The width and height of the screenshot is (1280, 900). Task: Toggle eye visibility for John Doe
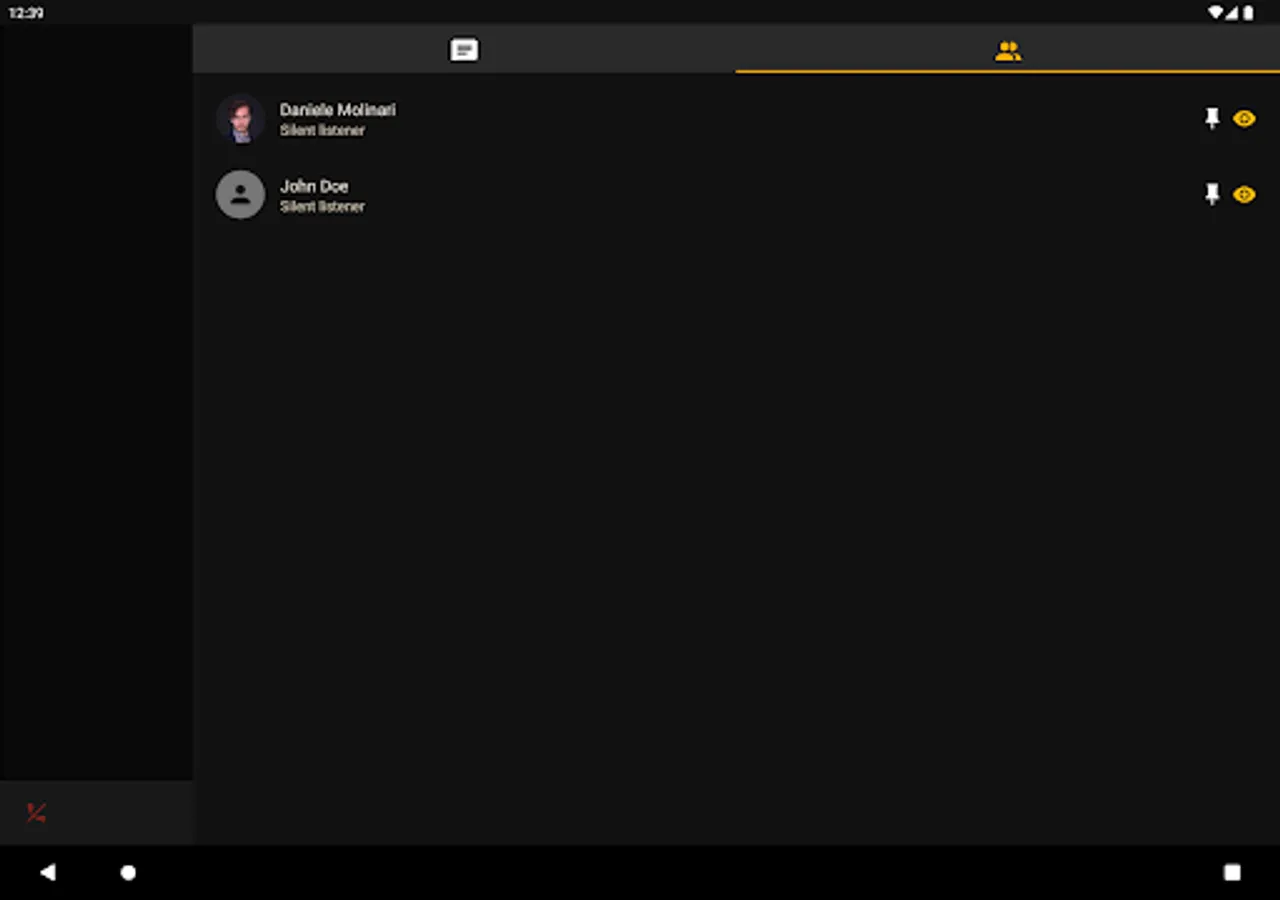(x=1244, y=194)
